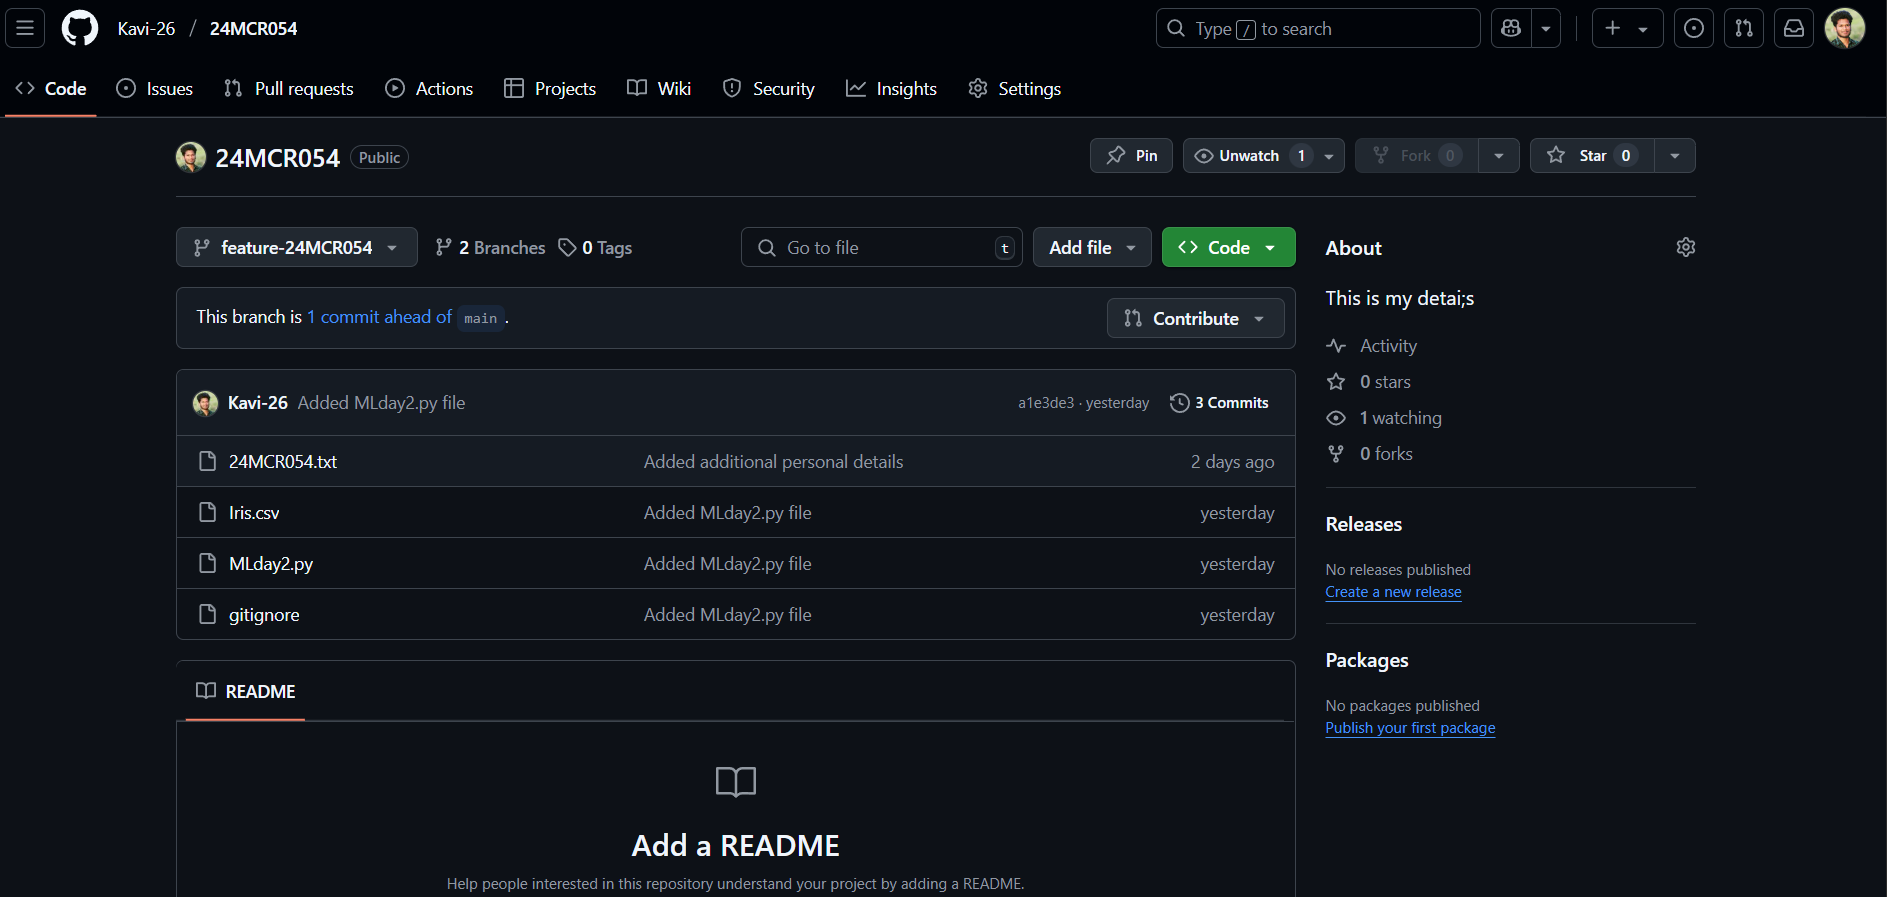Viewport: 1887px width, 897px height.
Task: Open the star lists dropdown arrow
Action: pos(1675,156)
